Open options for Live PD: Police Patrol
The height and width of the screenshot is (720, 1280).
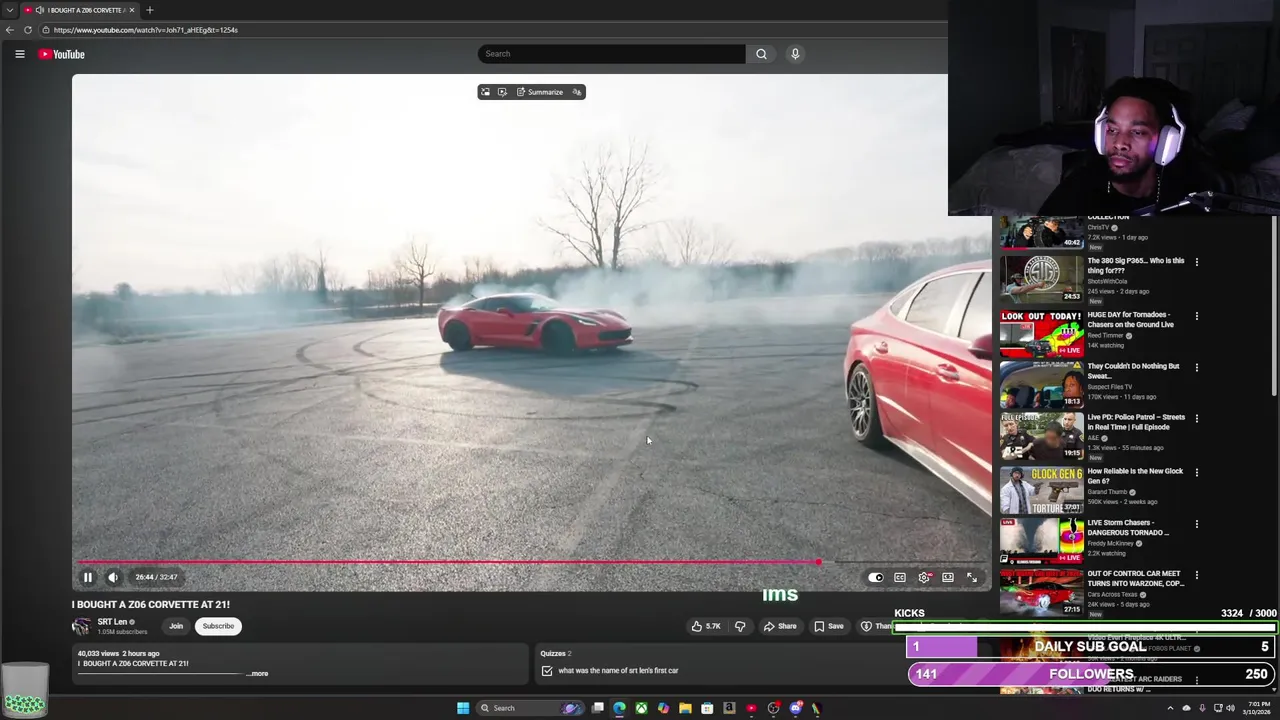1196,418
